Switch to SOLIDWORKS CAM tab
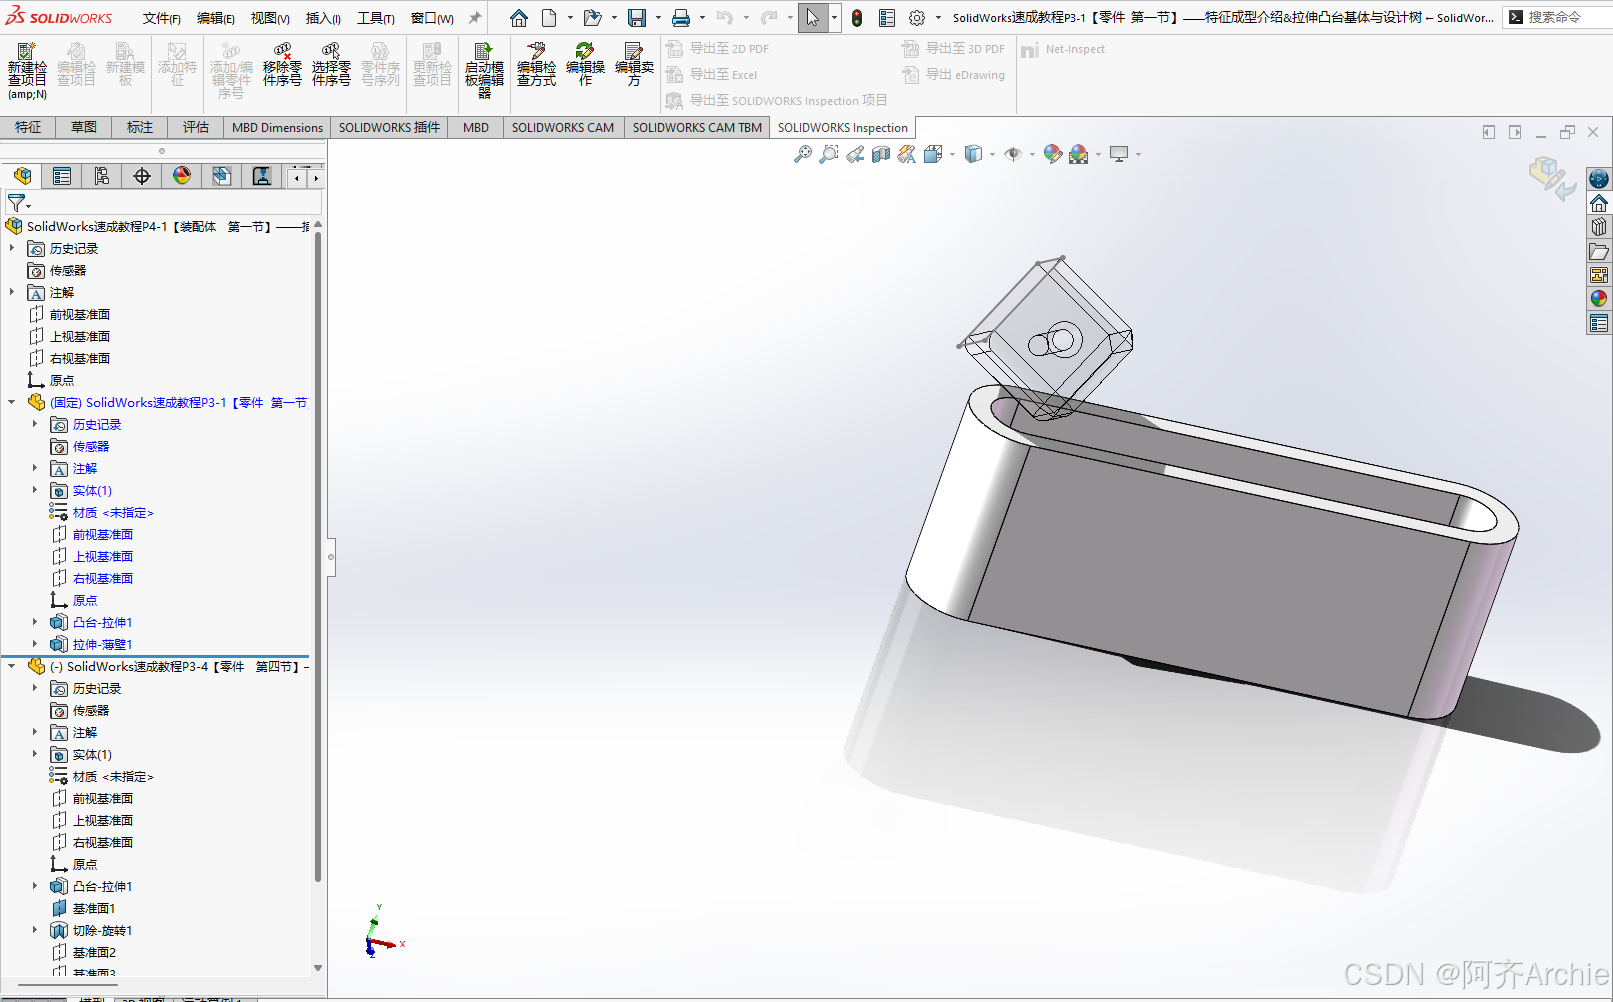Image resolution: width=1613 pixels, height=1002 pixels. point(563,127)
